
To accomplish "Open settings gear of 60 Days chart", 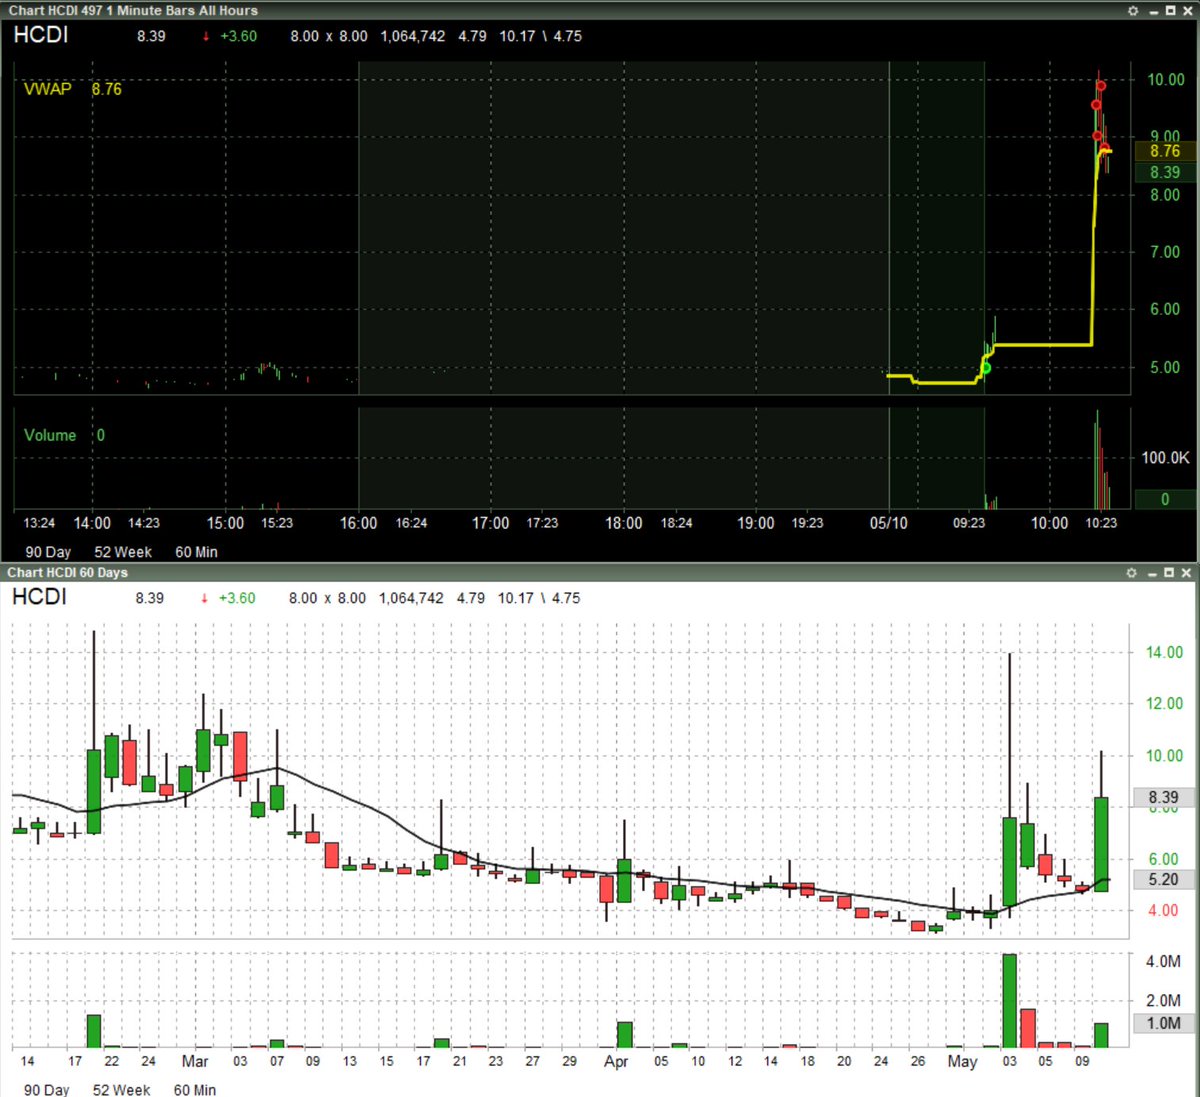I will [x=1131, y=573].
